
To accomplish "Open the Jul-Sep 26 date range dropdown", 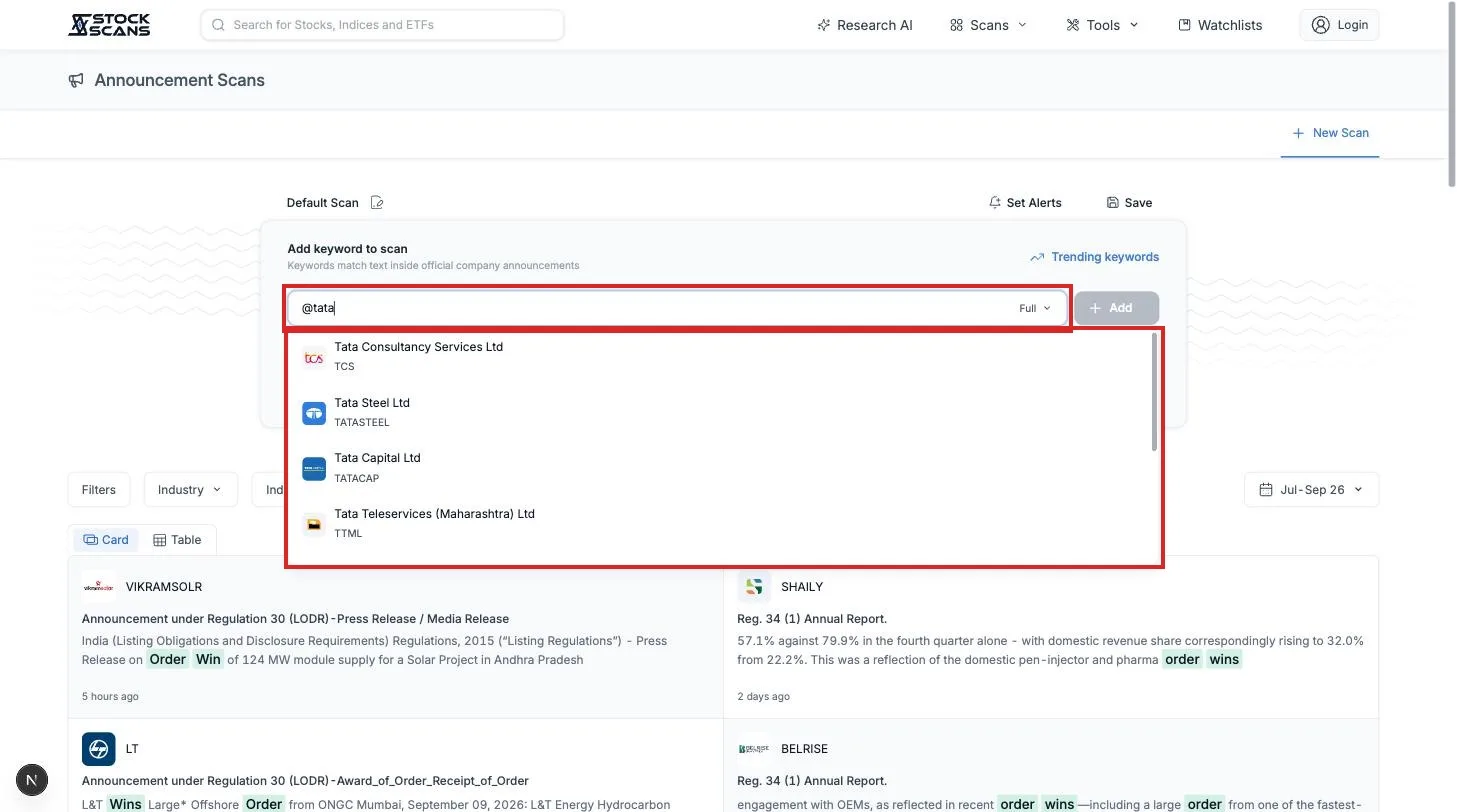I will [x=1311, y=490].
